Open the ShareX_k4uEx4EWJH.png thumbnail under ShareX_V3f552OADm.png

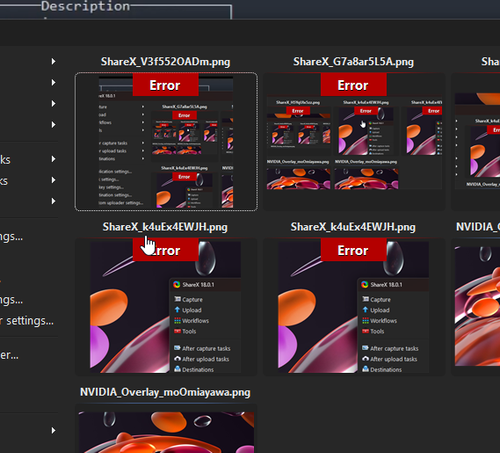click(x=166, y=307)
